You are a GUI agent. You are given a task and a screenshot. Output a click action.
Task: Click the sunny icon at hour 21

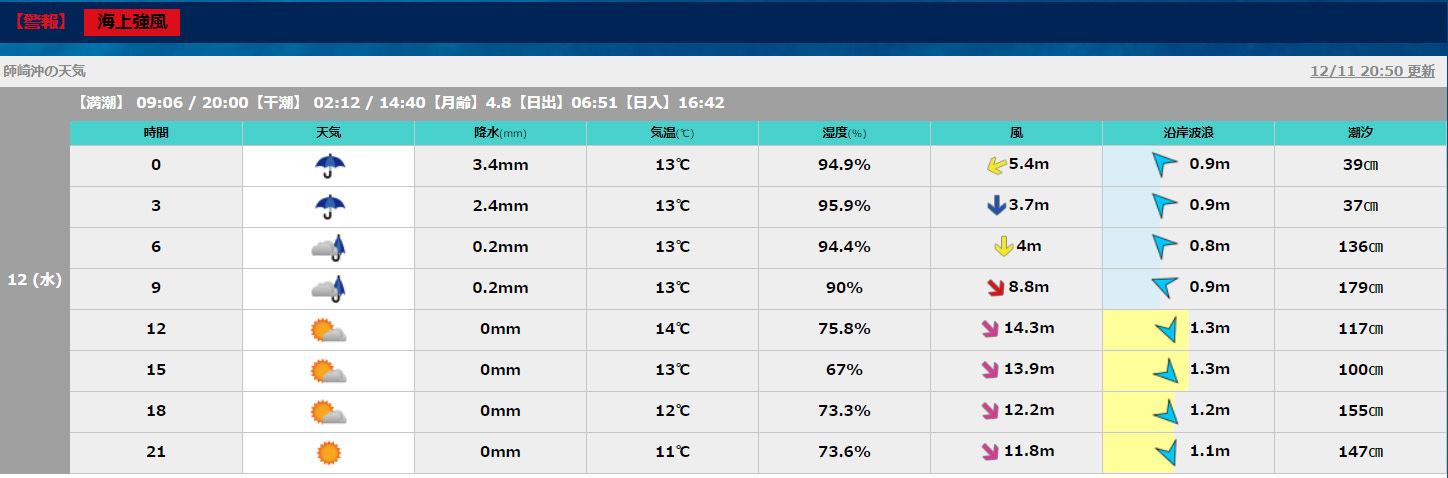329,453
